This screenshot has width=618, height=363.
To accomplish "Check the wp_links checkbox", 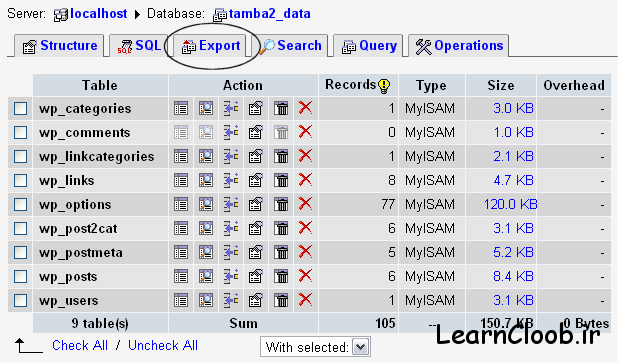I will (x=20, y=181).
